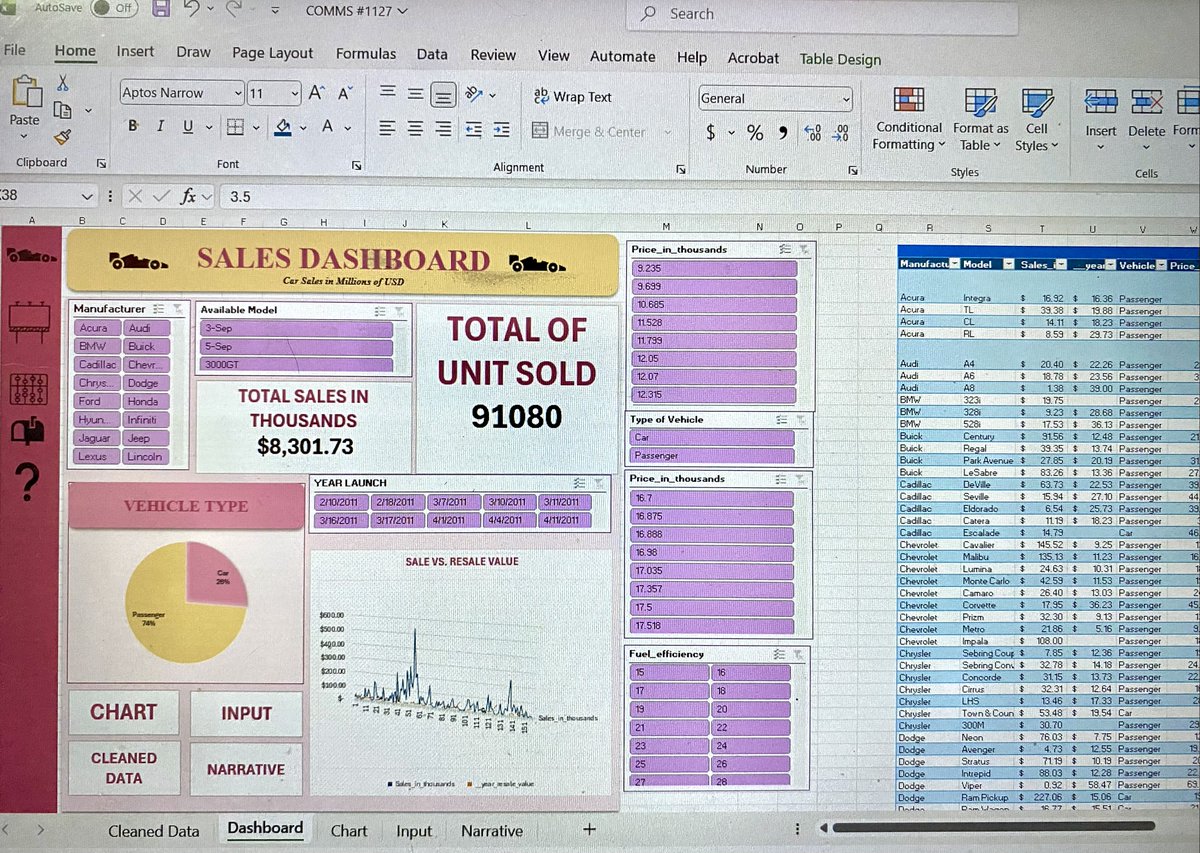This screenshot has width=1200, height=853.
Task: Expand the Name Box dropdown arrow
Action: [x=87, y=197]
